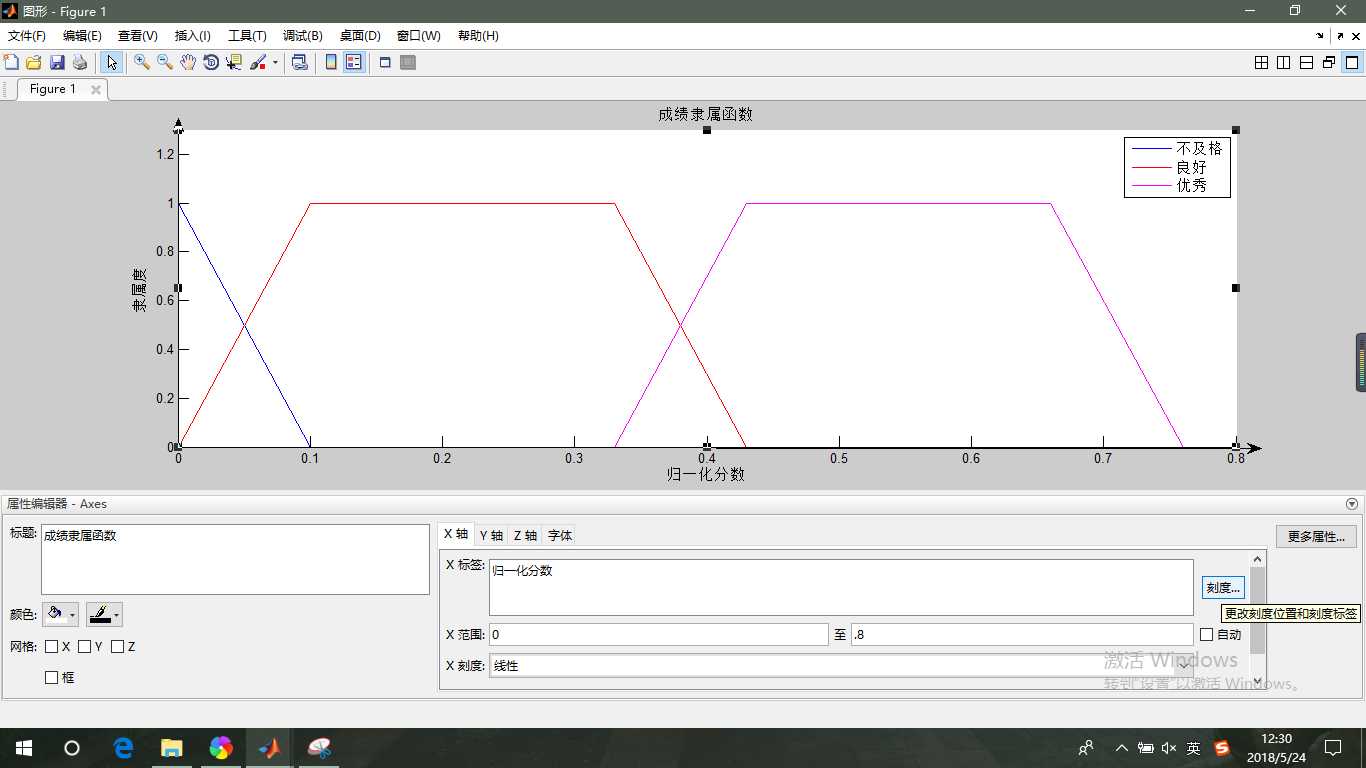
Task: Select the Zoom Out magnifier tool
Action: coord(165,62)
